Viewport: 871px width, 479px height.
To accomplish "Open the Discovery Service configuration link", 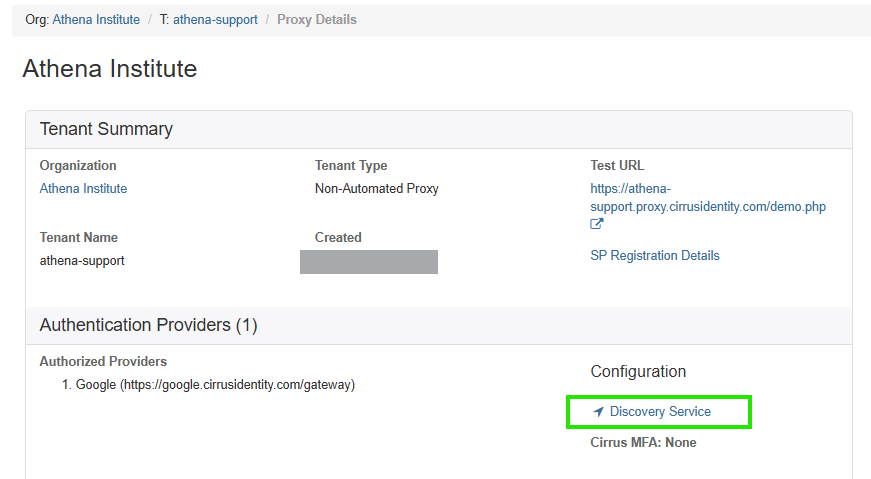I will coord(660,412).
